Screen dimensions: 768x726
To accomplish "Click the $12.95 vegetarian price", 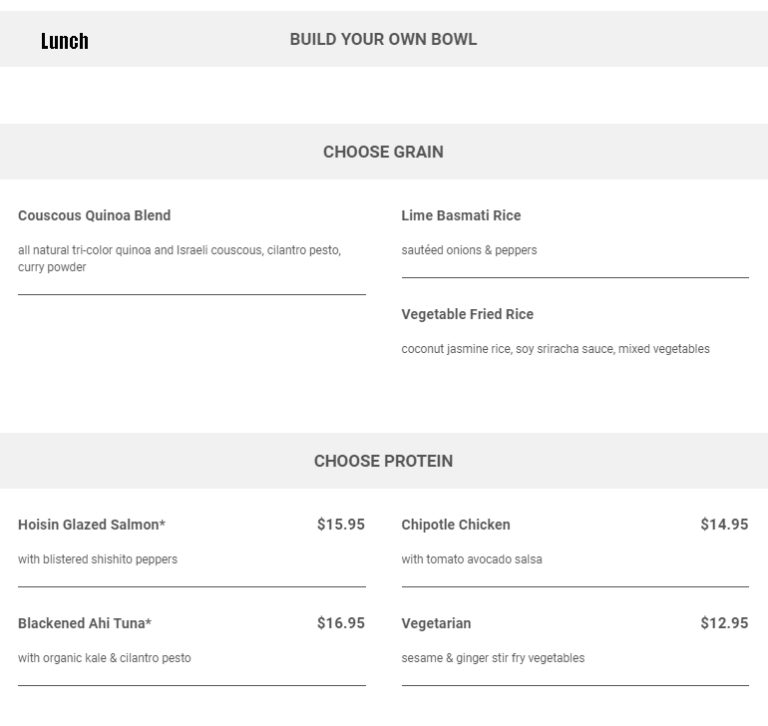I will 724,623.
